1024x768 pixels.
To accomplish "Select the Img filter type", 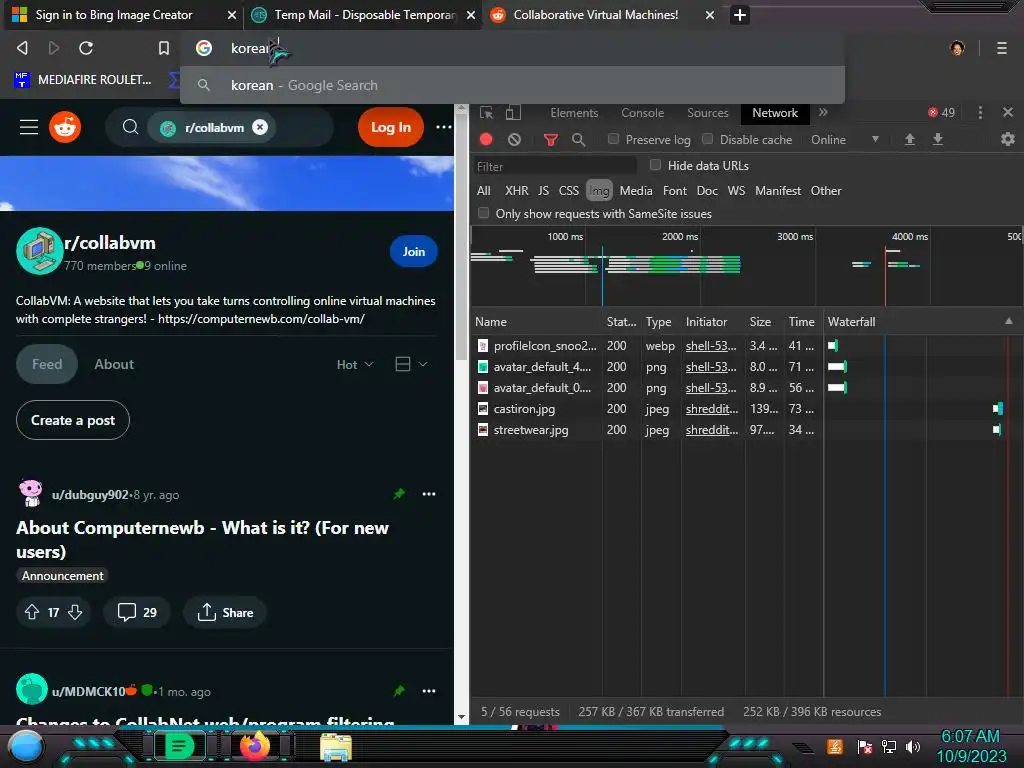I will 599,191.
